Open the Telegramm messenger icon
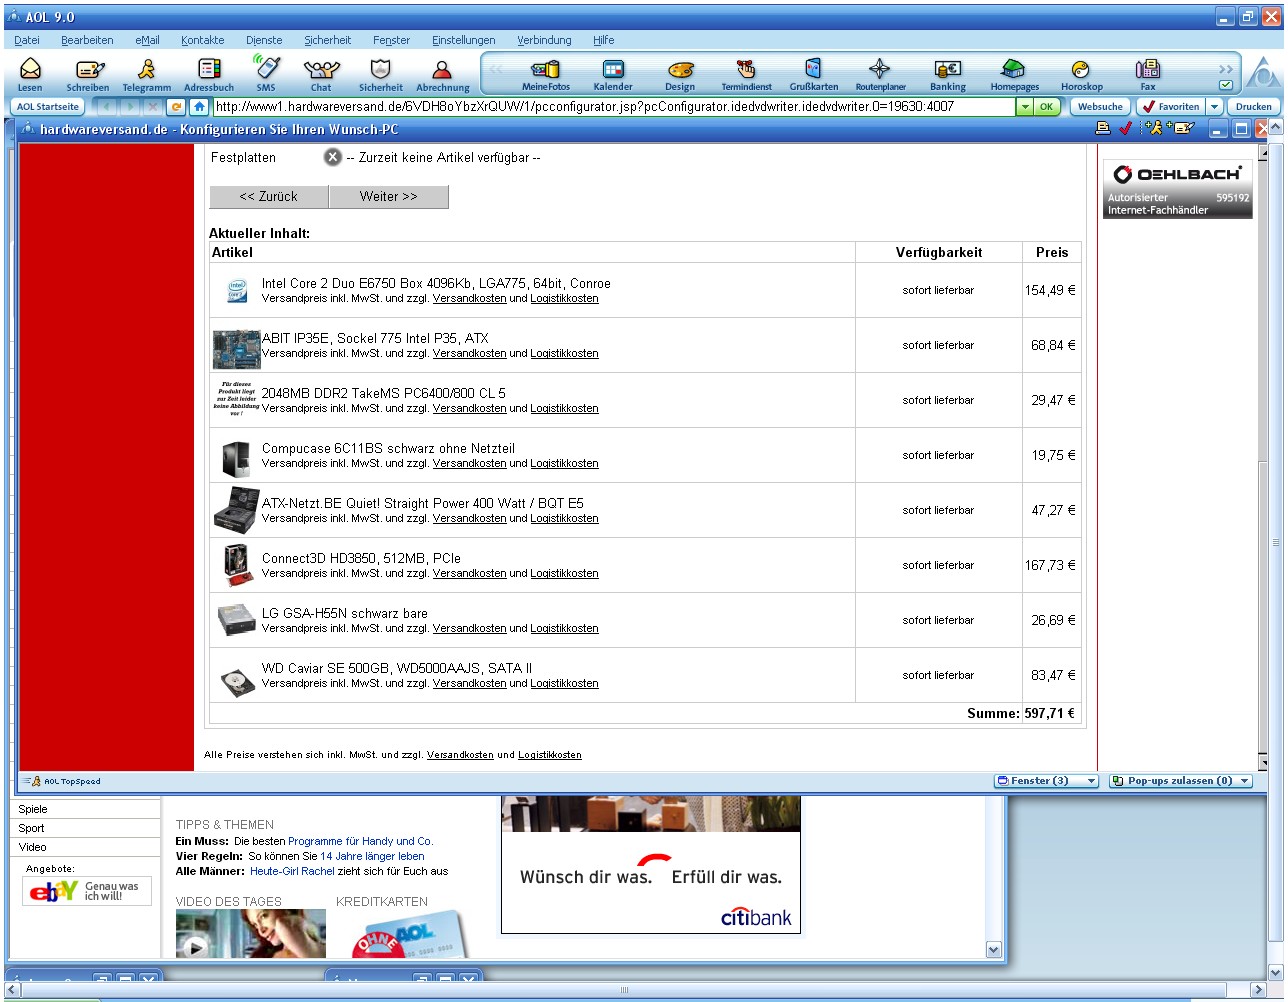 click(x=147, y=74)
